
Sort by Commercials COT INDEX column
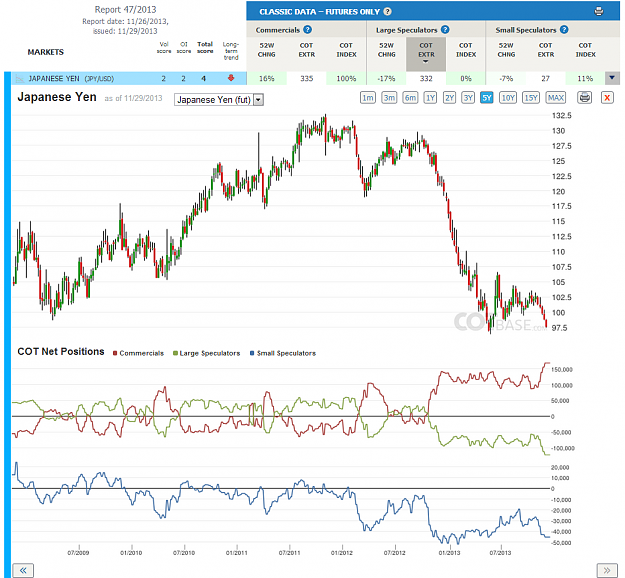[x=346, y=50]
